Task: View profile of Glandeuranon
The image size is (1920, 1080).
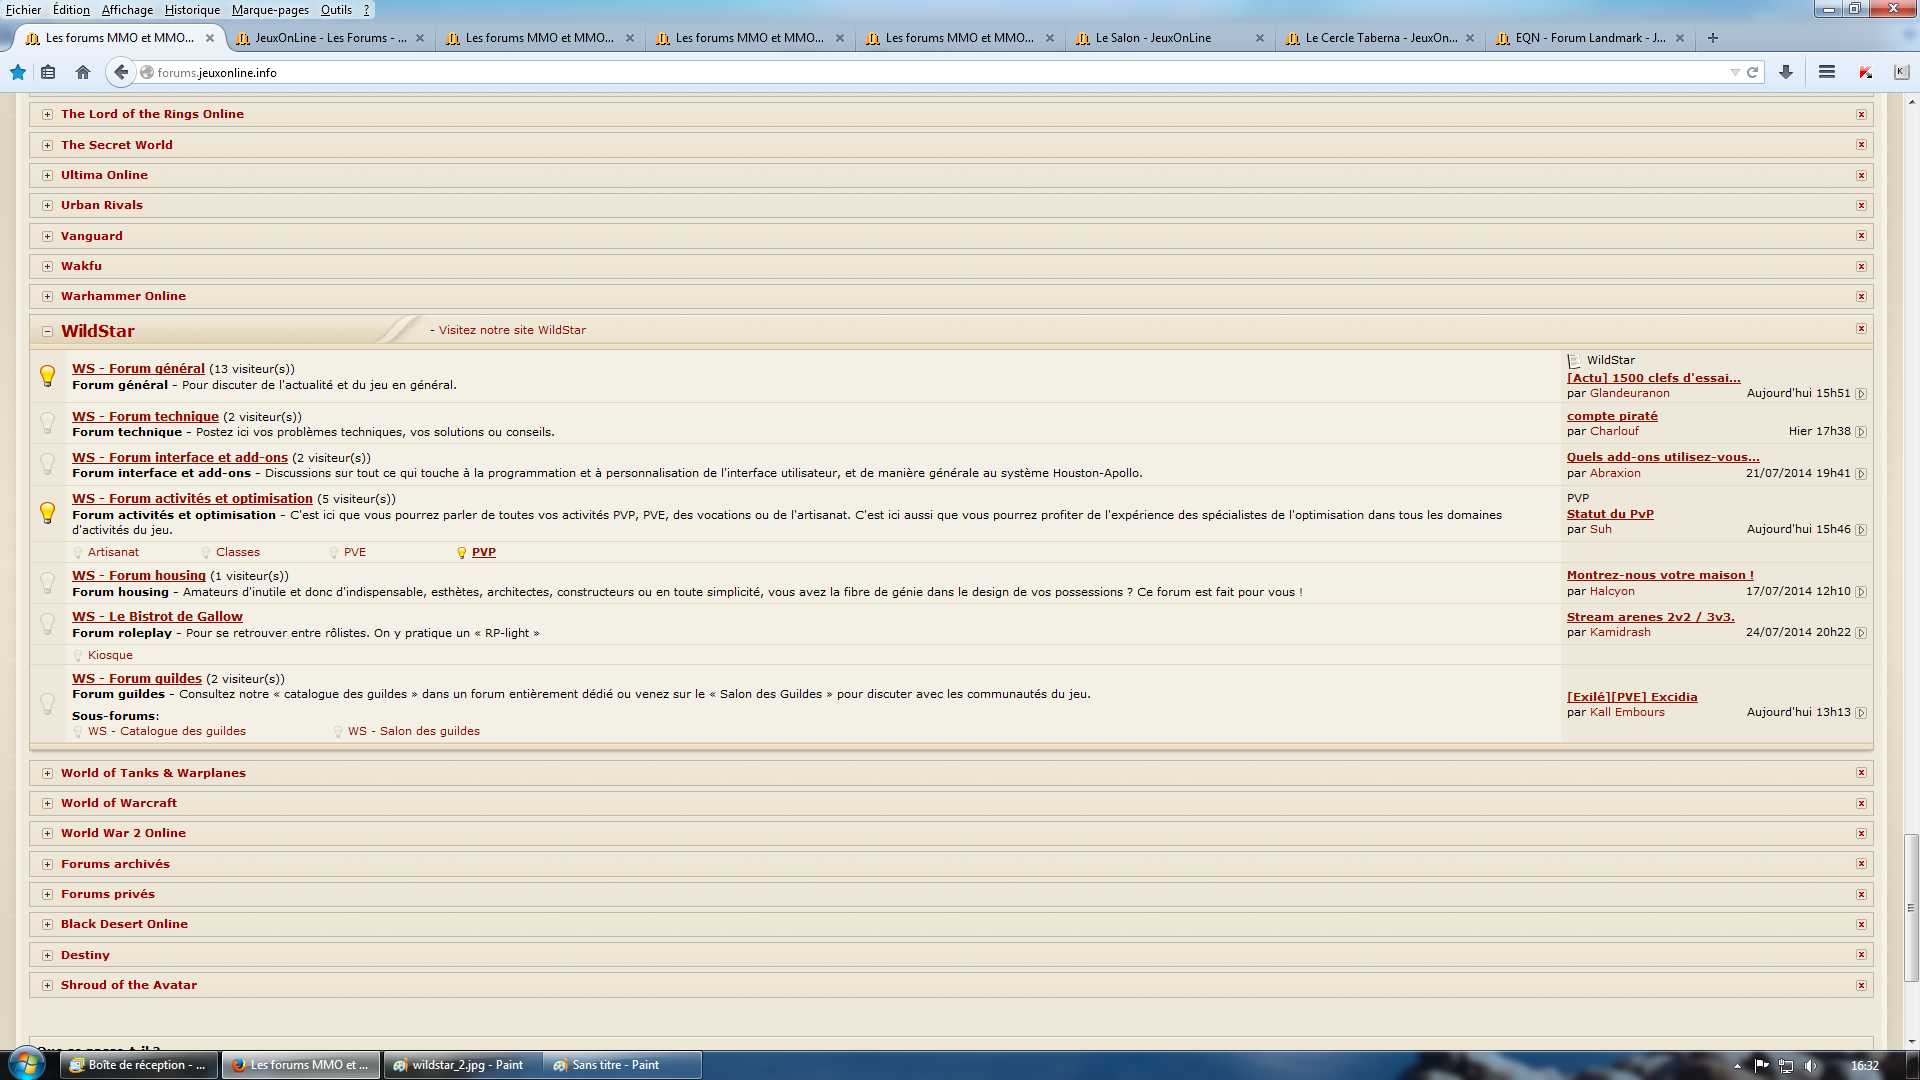Action: tap(1630, 393)
